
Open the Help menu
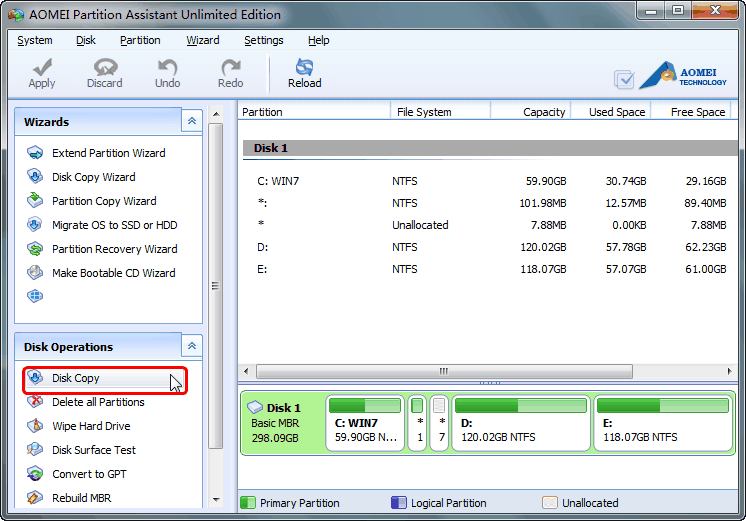[318, 40]
